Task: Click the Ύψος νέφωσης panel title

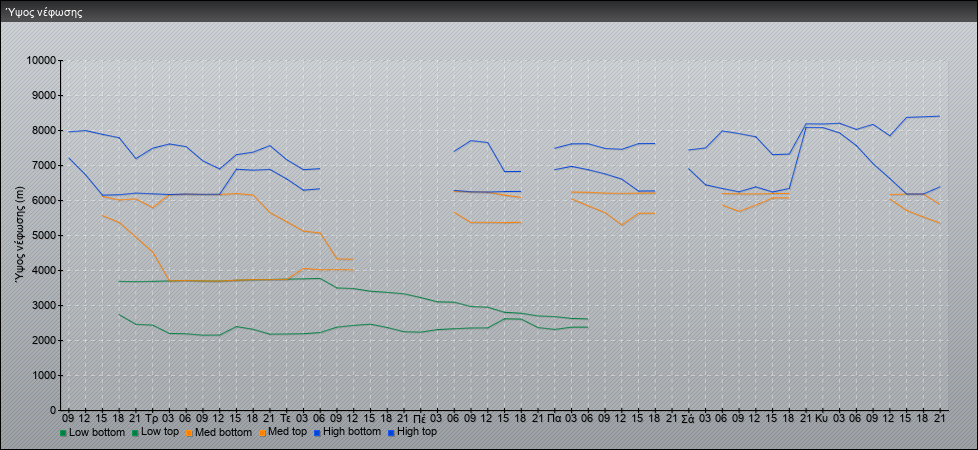Action: [x=44, y=13]
